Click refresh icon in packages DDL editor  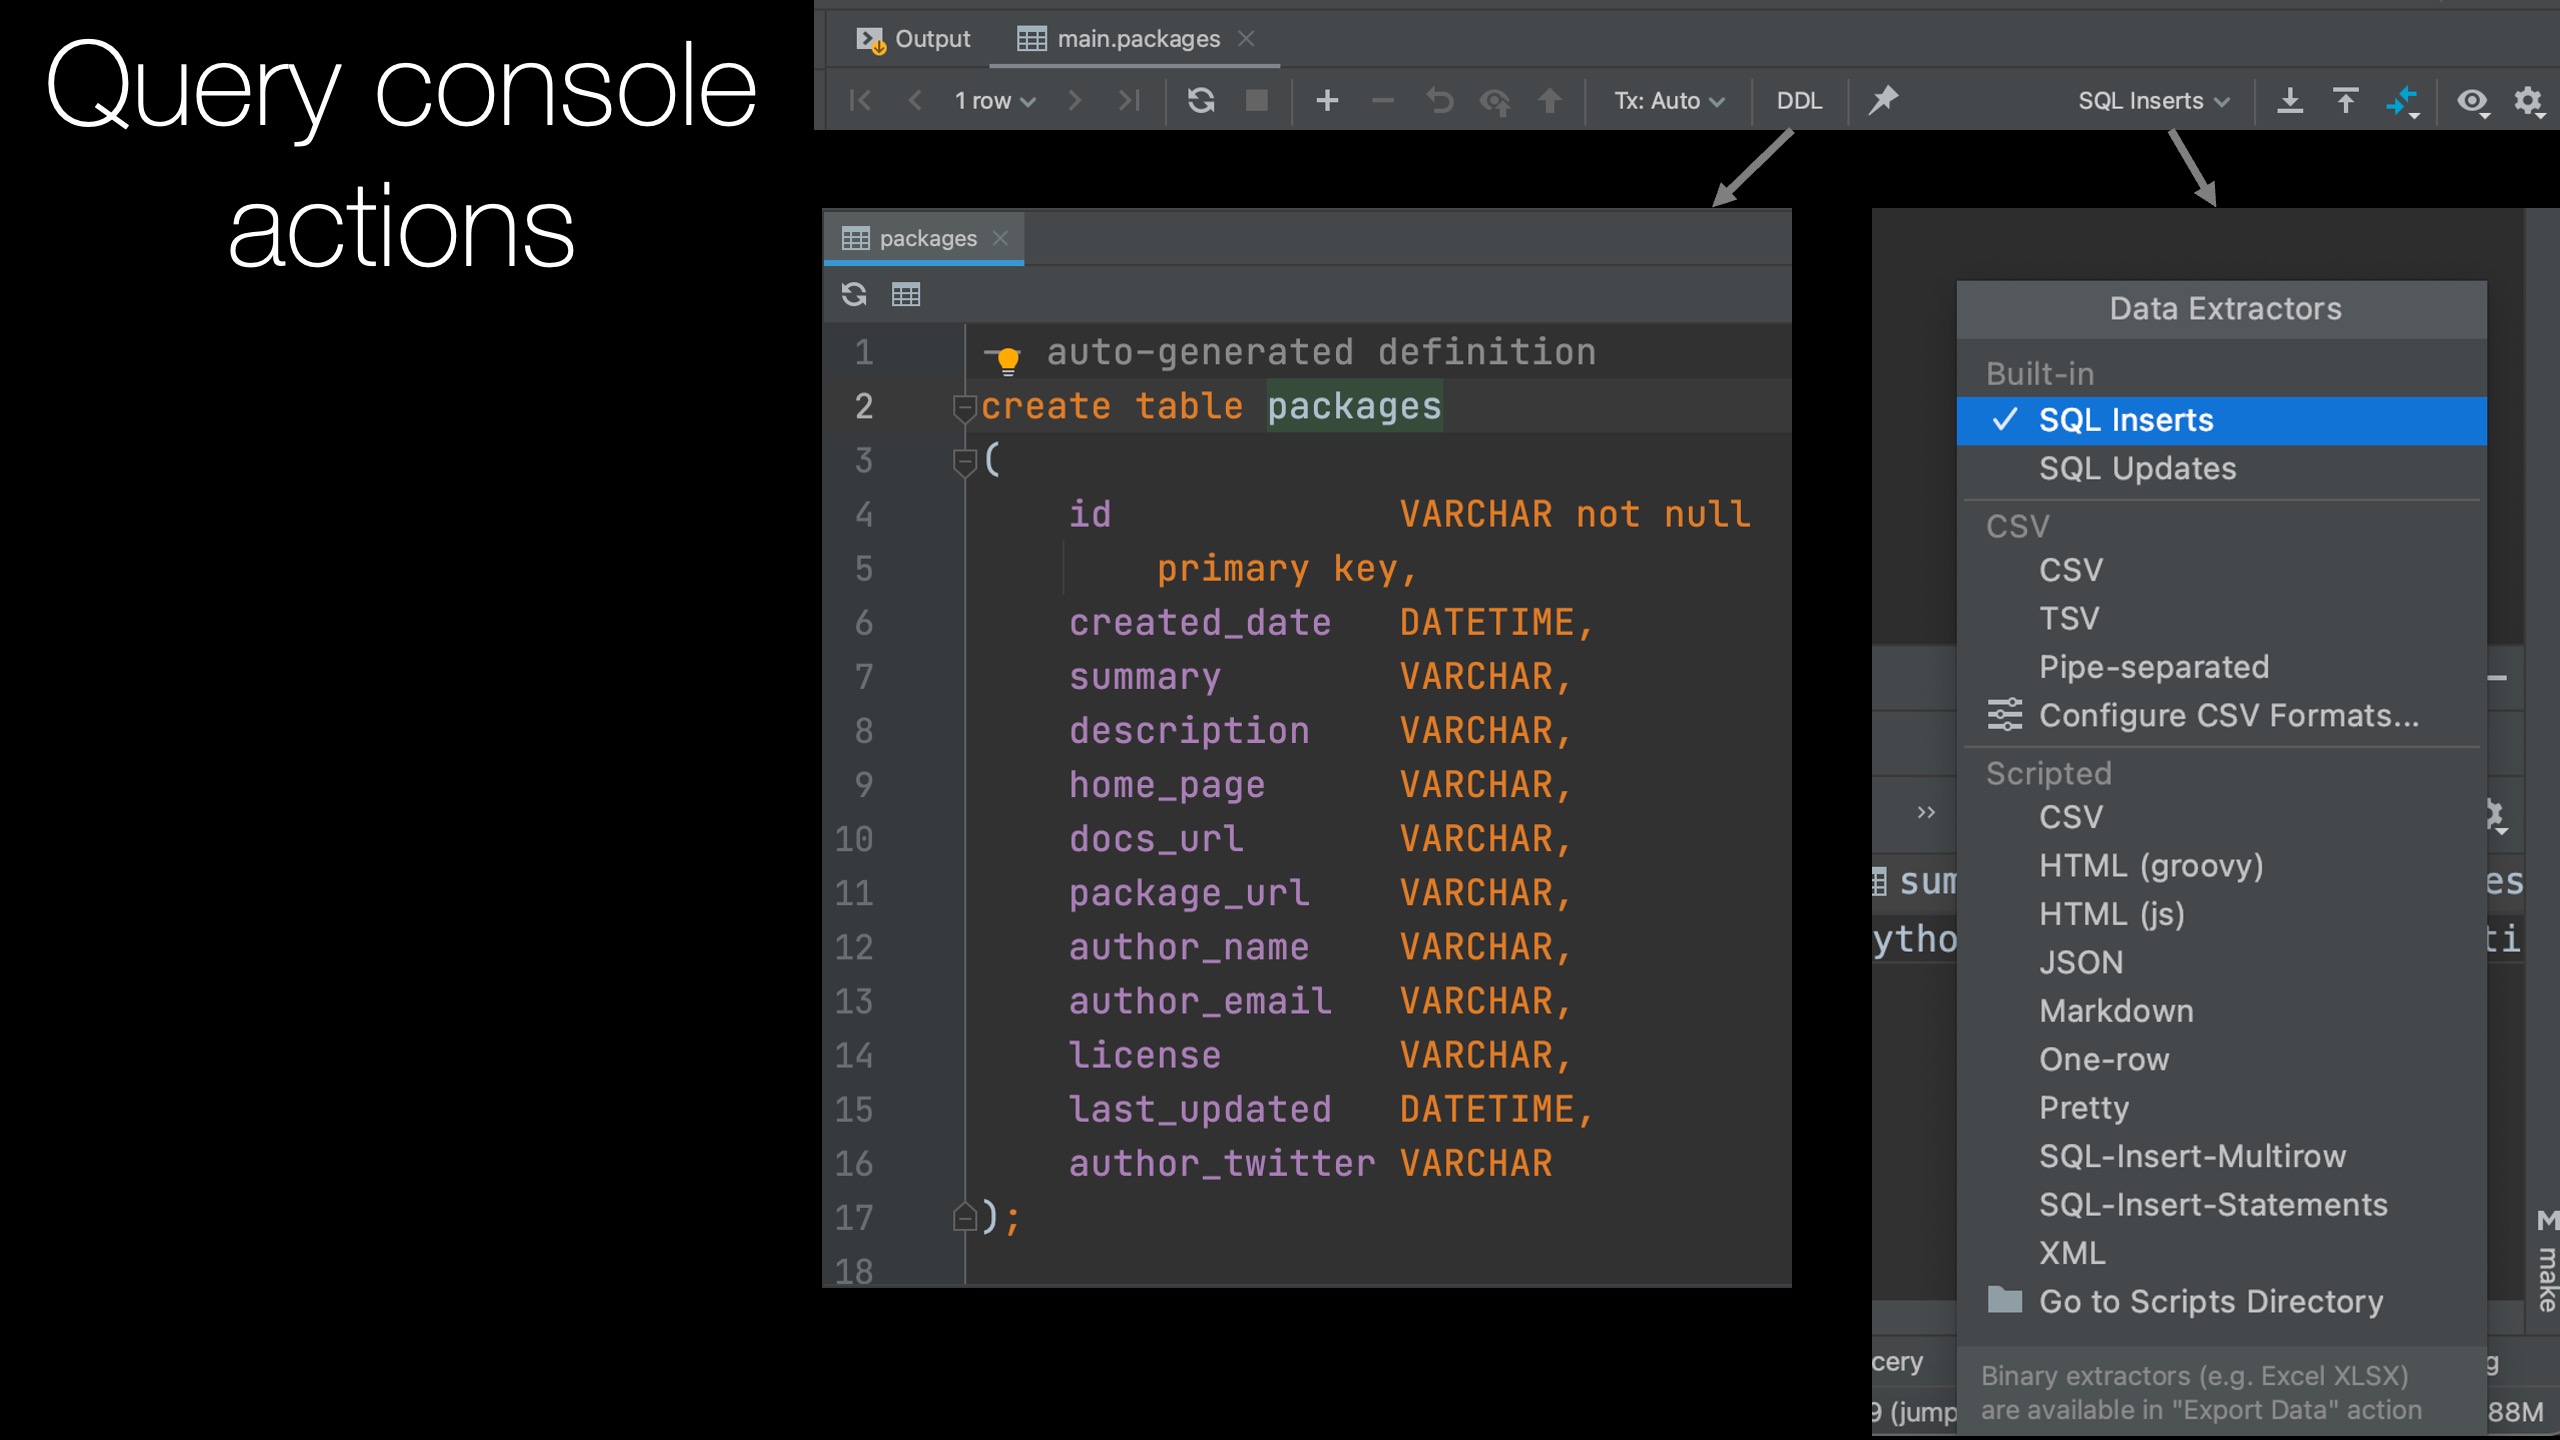(854, 294)
